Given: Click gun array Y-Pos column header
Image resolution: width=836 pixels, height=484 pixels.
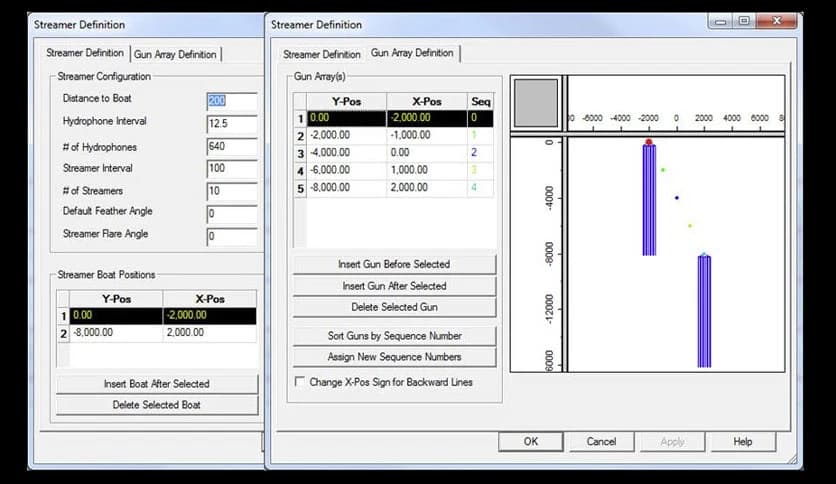Looking at the screenshot, I should point(347,101).
